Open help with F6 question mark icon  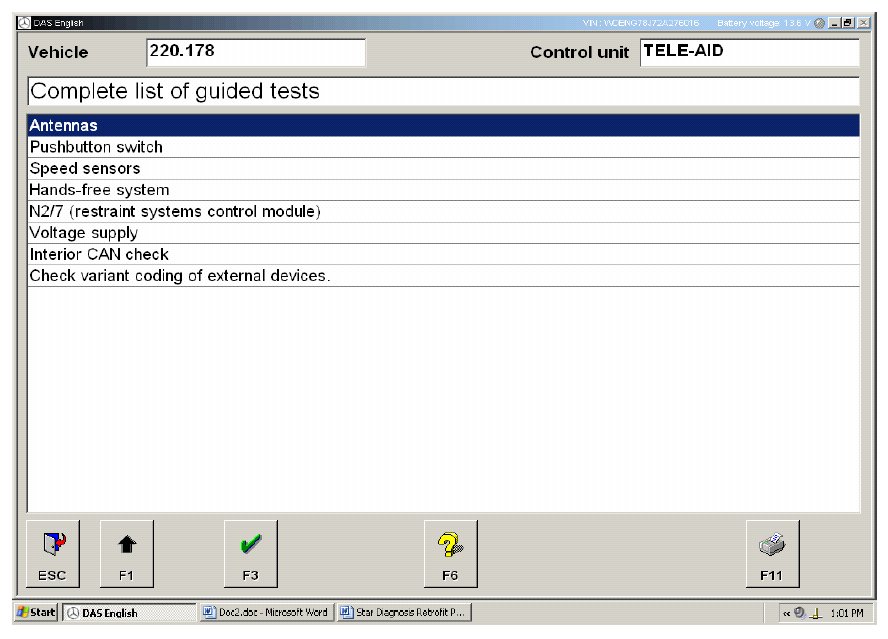450,554
